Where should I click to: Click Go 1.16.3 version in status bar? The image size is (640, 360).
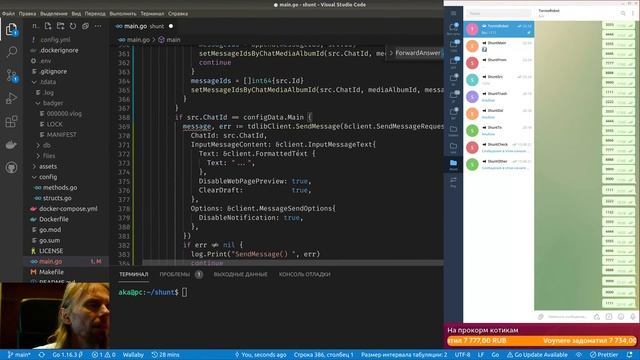(x=68, y=355)
